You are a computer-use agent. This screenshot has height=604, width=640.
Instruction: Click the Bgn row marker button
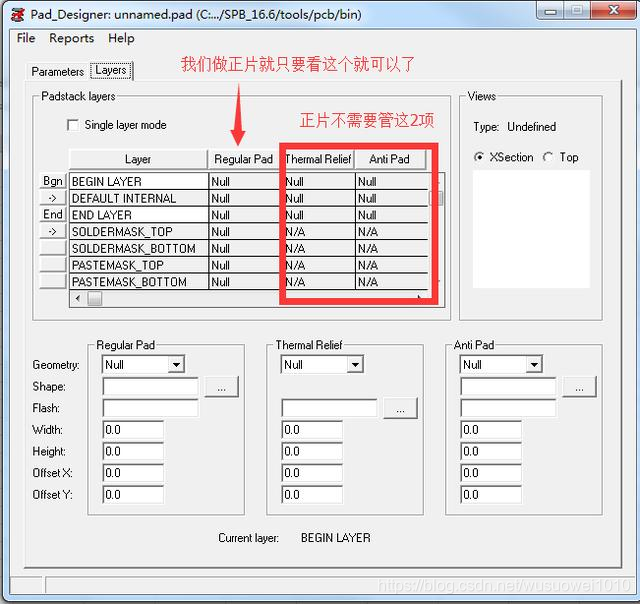[53, 181]
